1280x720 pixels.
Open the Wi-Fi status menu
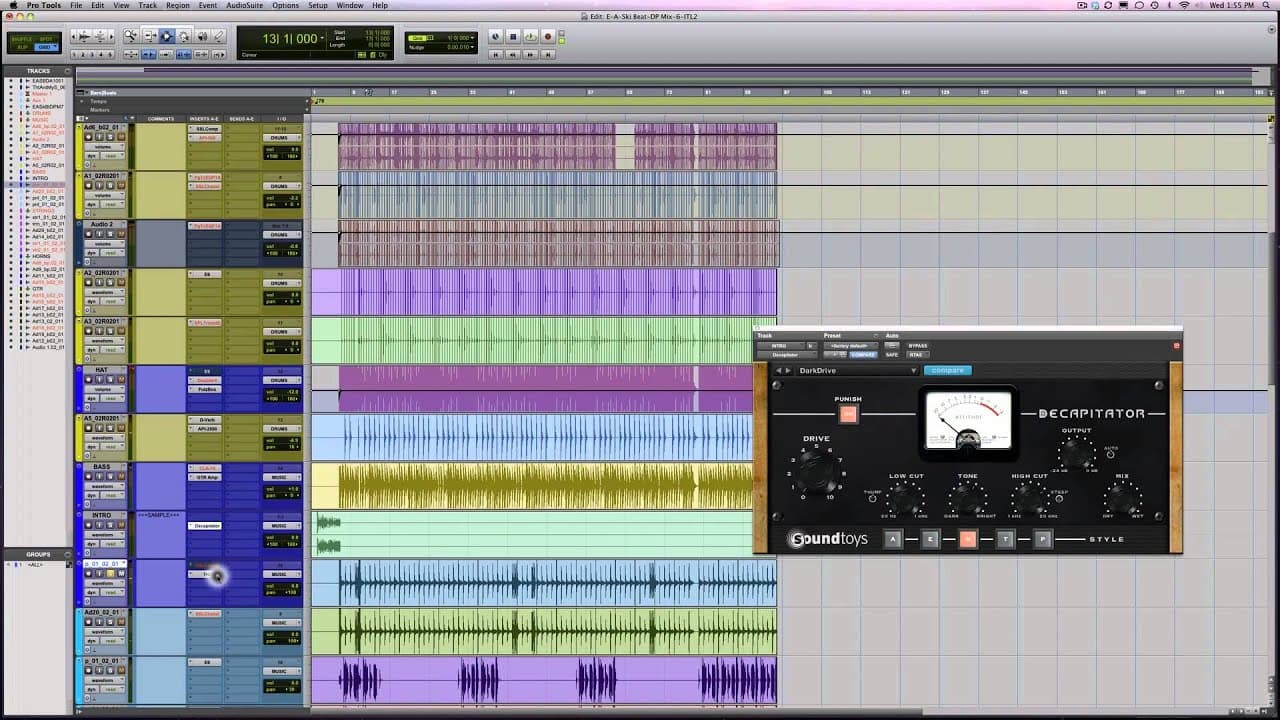tap(1185, 5)
